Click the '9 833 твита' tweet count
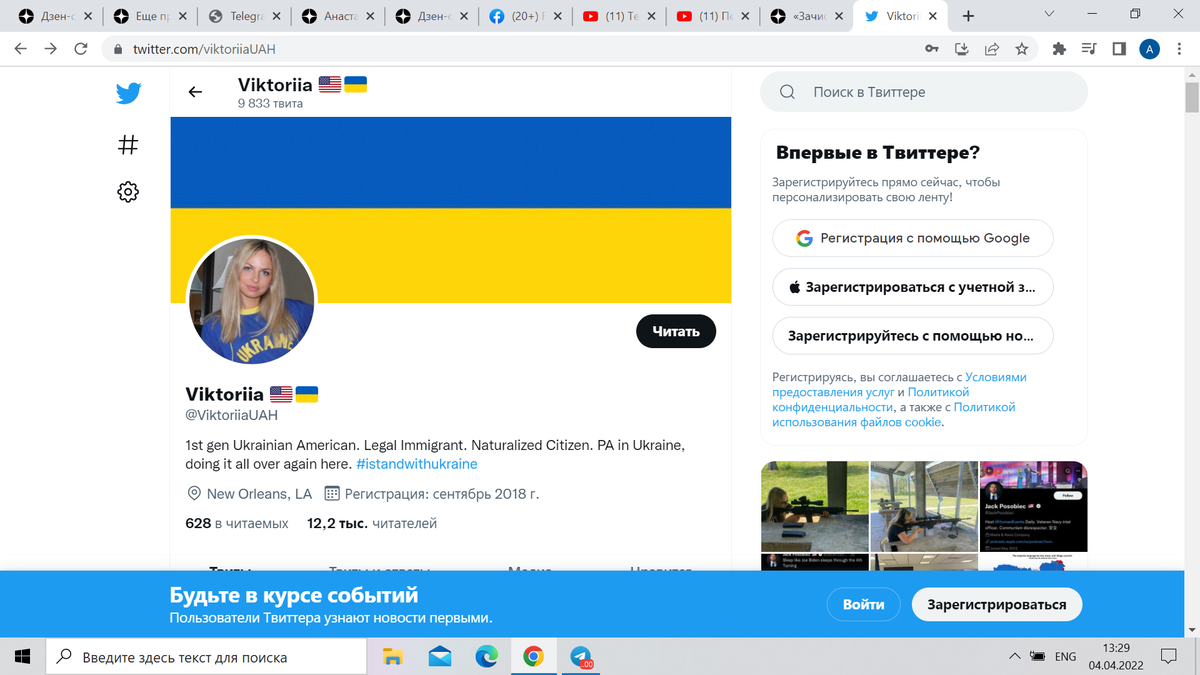 [x=270, y=103]
